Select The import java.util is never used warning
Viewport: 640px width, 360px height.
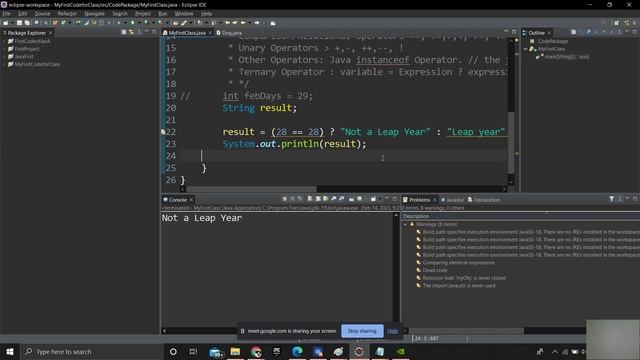pos(459,286)
